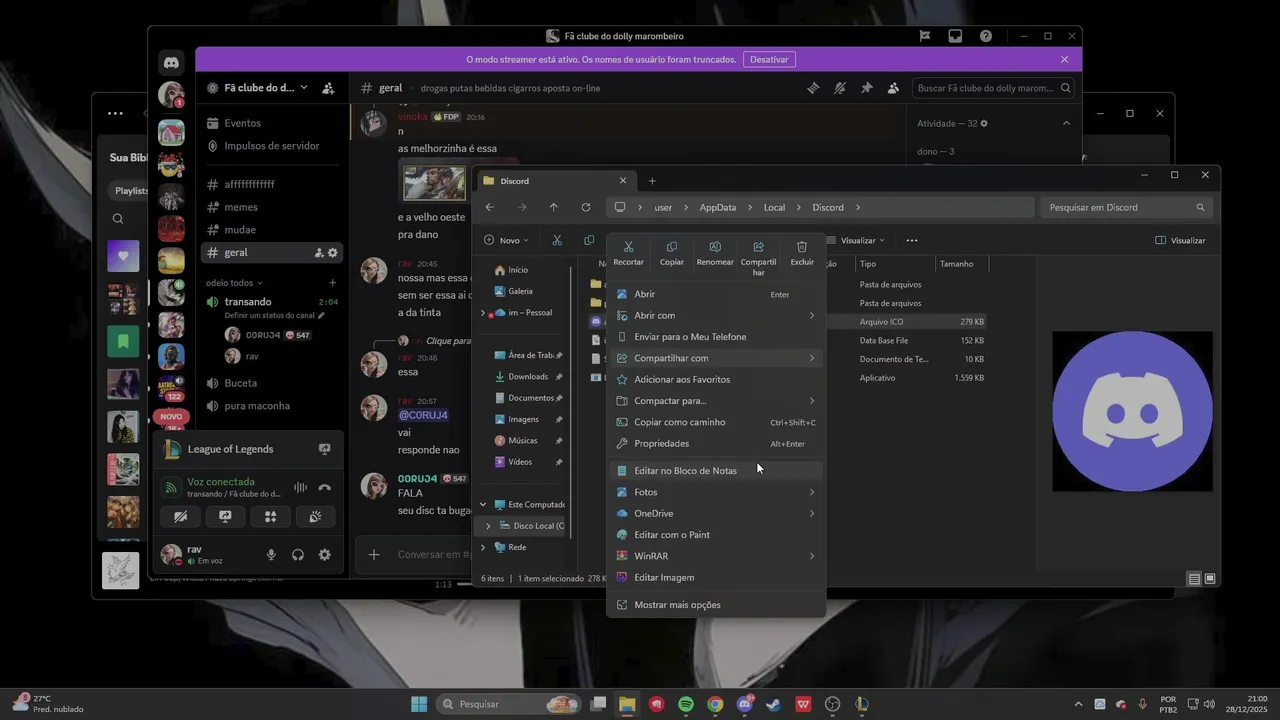Viewport: 1280px width, 720px height.
Task: Open the OneDrive submenu entry
Action: click(x=716, y=513)
